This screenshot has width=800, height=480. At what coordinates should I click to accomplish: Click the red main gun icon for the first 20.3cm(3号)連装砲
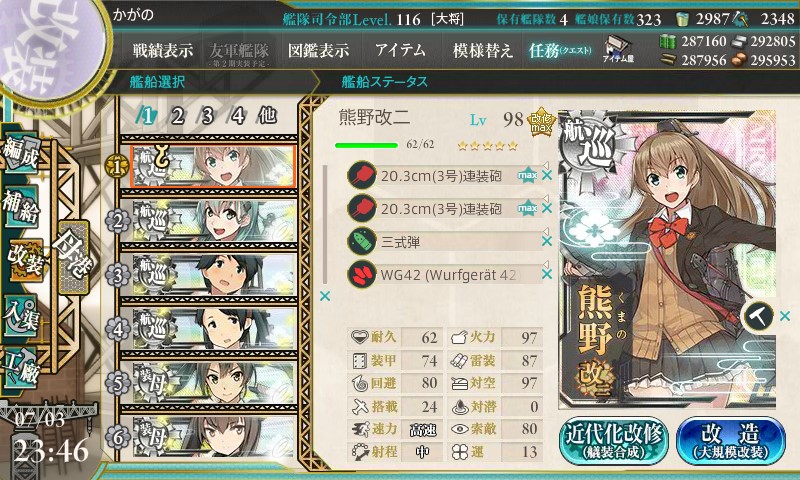pyautogui.click(x=362, y=175)
